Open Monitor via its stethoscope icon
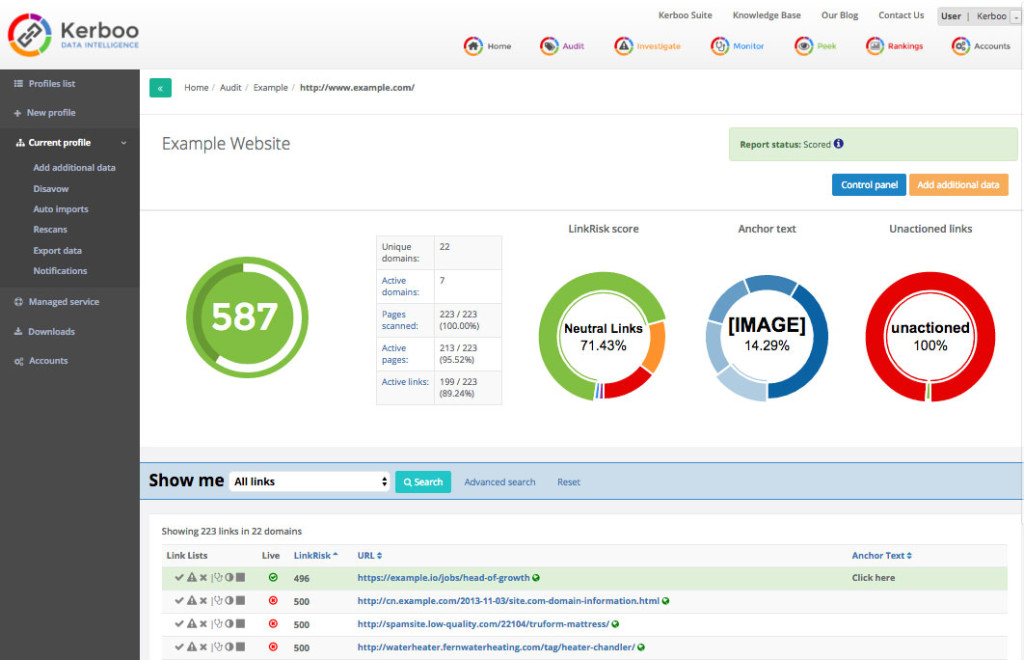This screenshot has height=660, width=1024. pyautogui.click(x=719, y=46)
